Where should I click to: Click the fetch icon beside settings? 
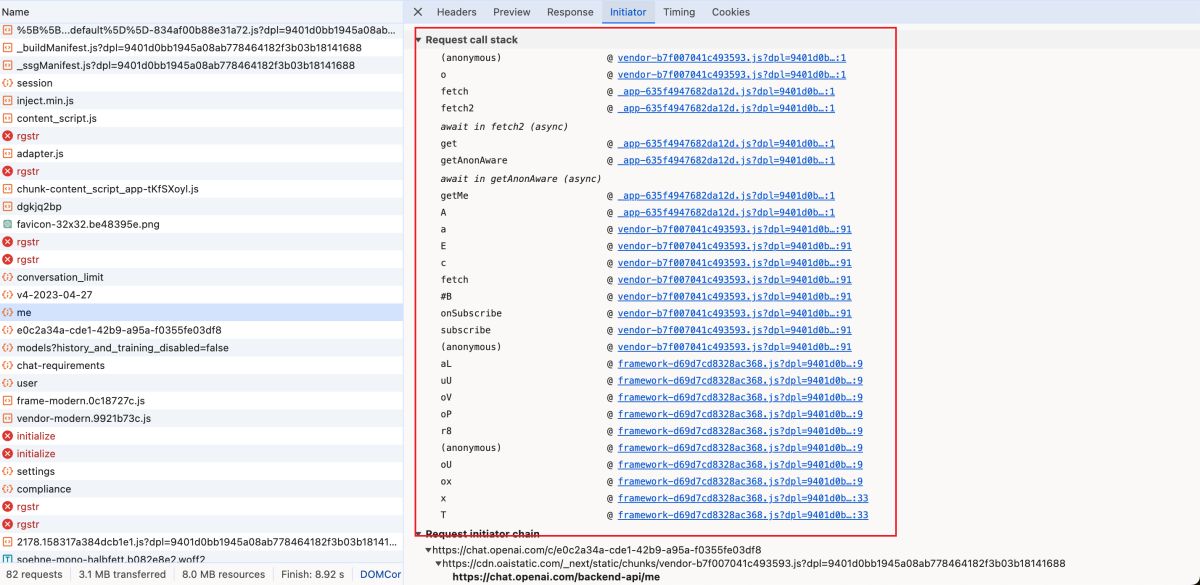coord(7,471)
